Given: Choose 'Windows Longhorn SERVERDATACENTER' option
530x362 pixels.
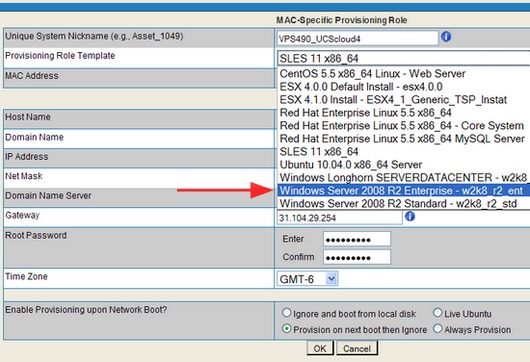Looking at the screenshot, I should point(403,177).
